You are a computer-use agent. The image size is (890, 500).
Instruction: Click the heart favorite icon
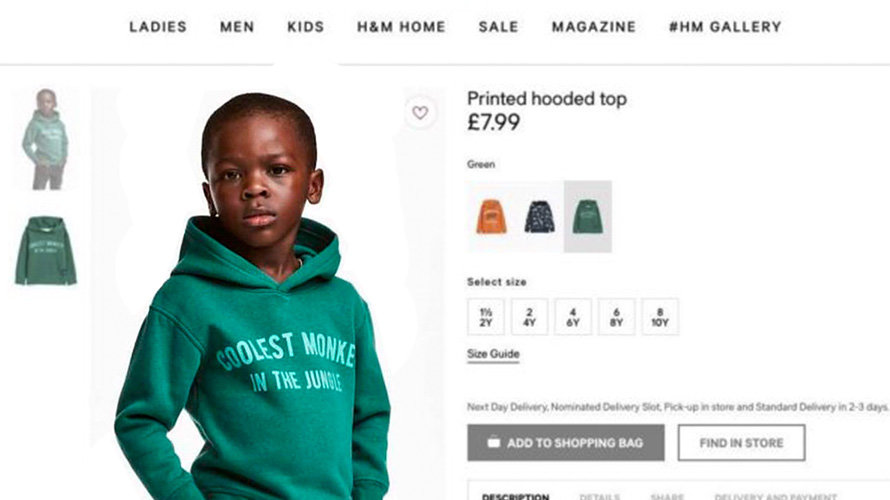[420, 112]
